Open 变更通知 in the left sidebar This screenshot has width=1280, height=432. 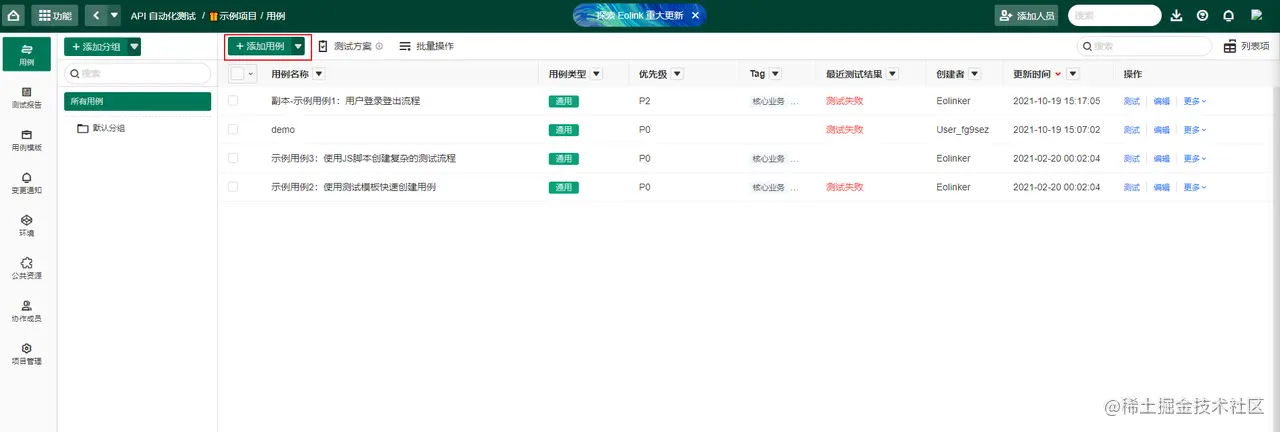[27, 183]
